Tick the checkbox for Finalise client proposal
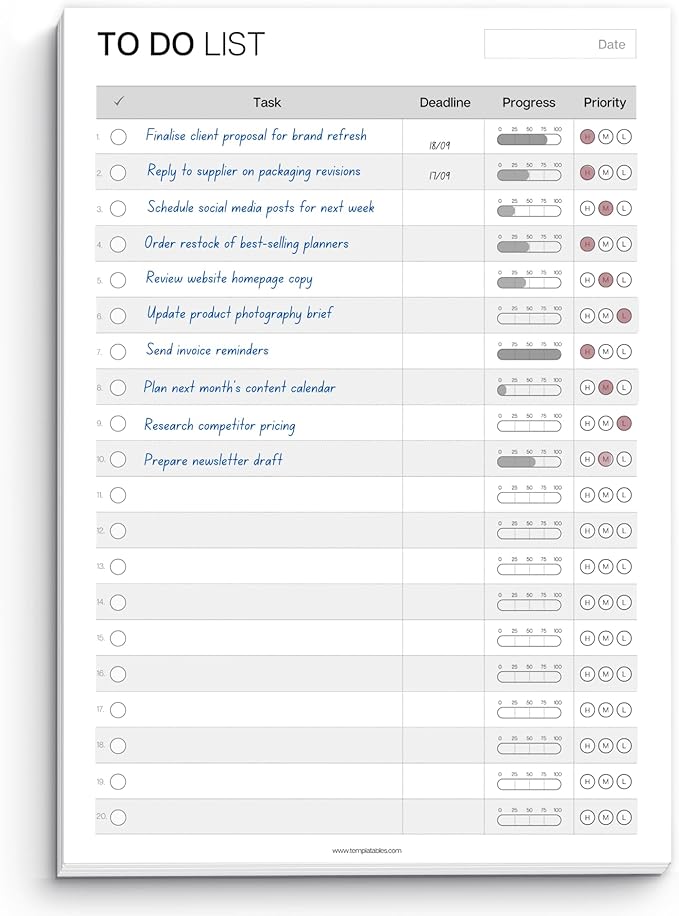The width and height of the screenshot is (679, 916). [x=119, y=137]
